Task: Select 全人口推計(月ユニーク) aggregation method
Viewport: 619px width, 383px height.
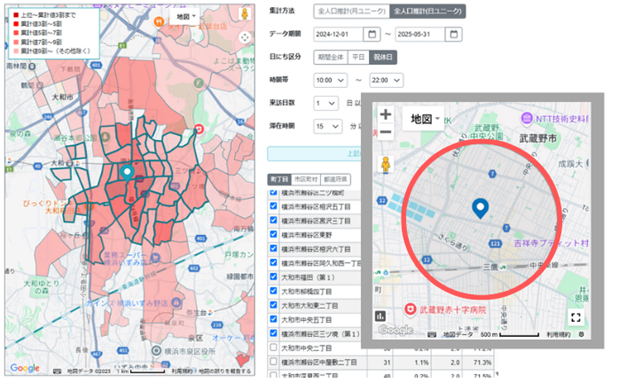Action: coord(352,11)
